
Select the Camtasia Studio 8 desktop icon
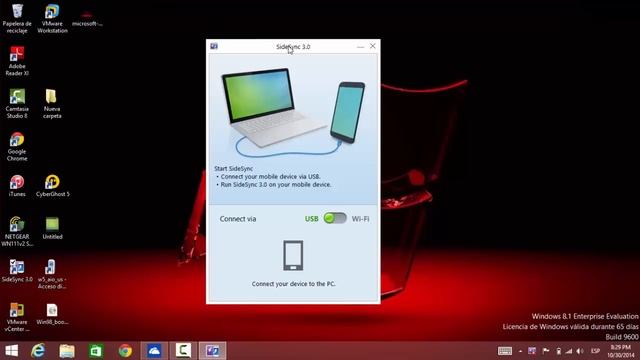[17, 104]
